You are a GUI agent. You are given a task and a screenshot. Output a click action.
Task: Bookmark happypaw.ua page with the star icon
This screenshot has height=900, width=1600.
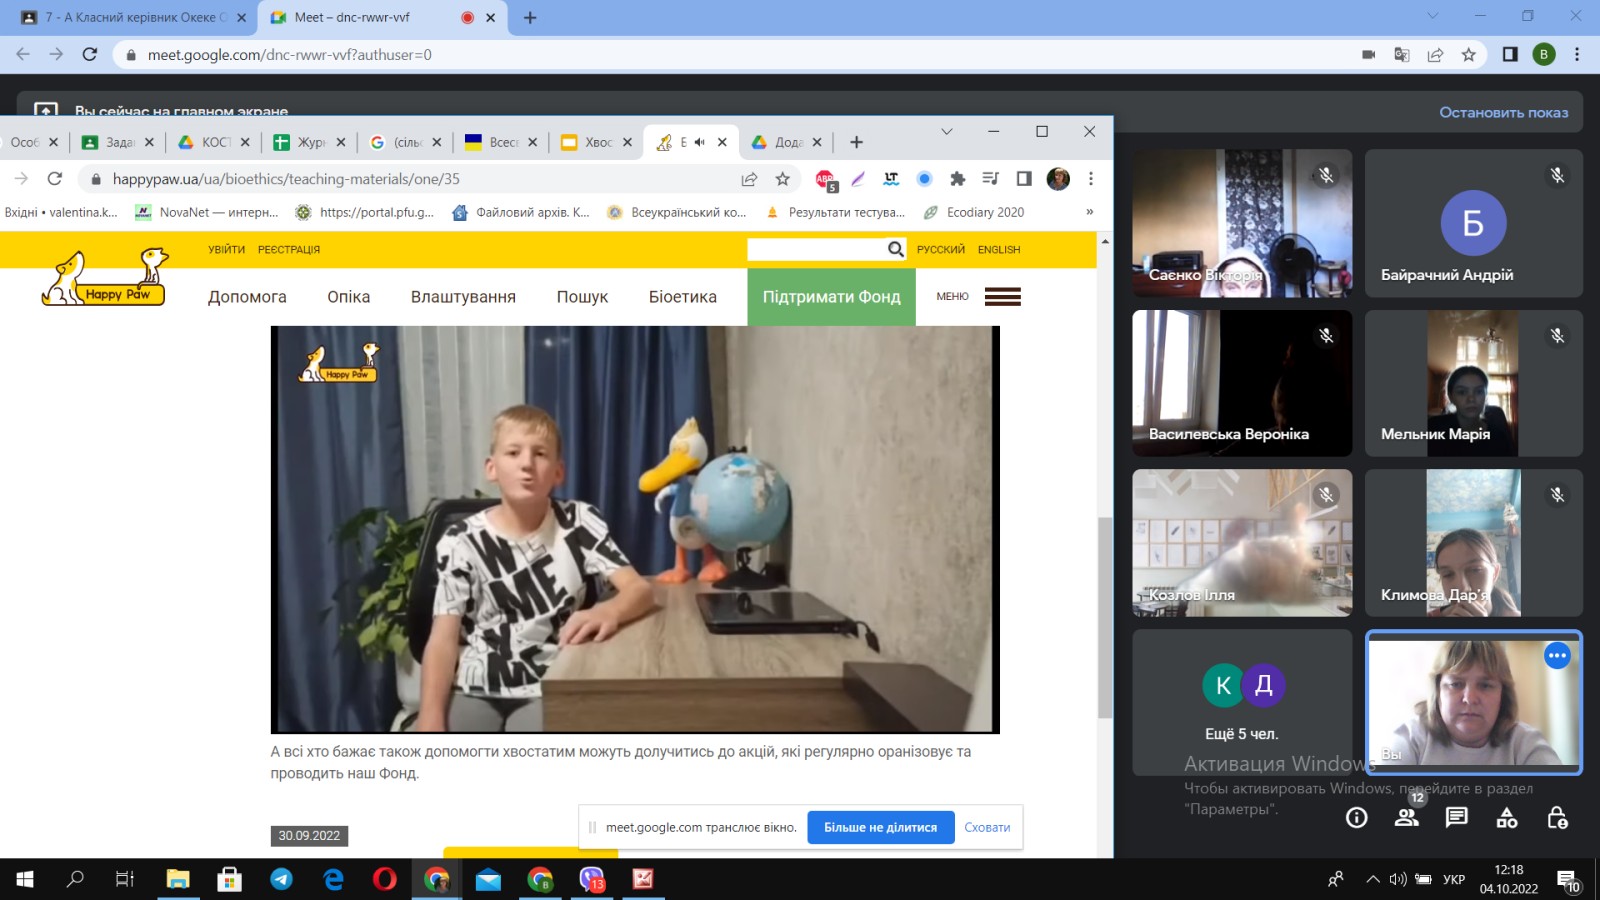[782, 179]
